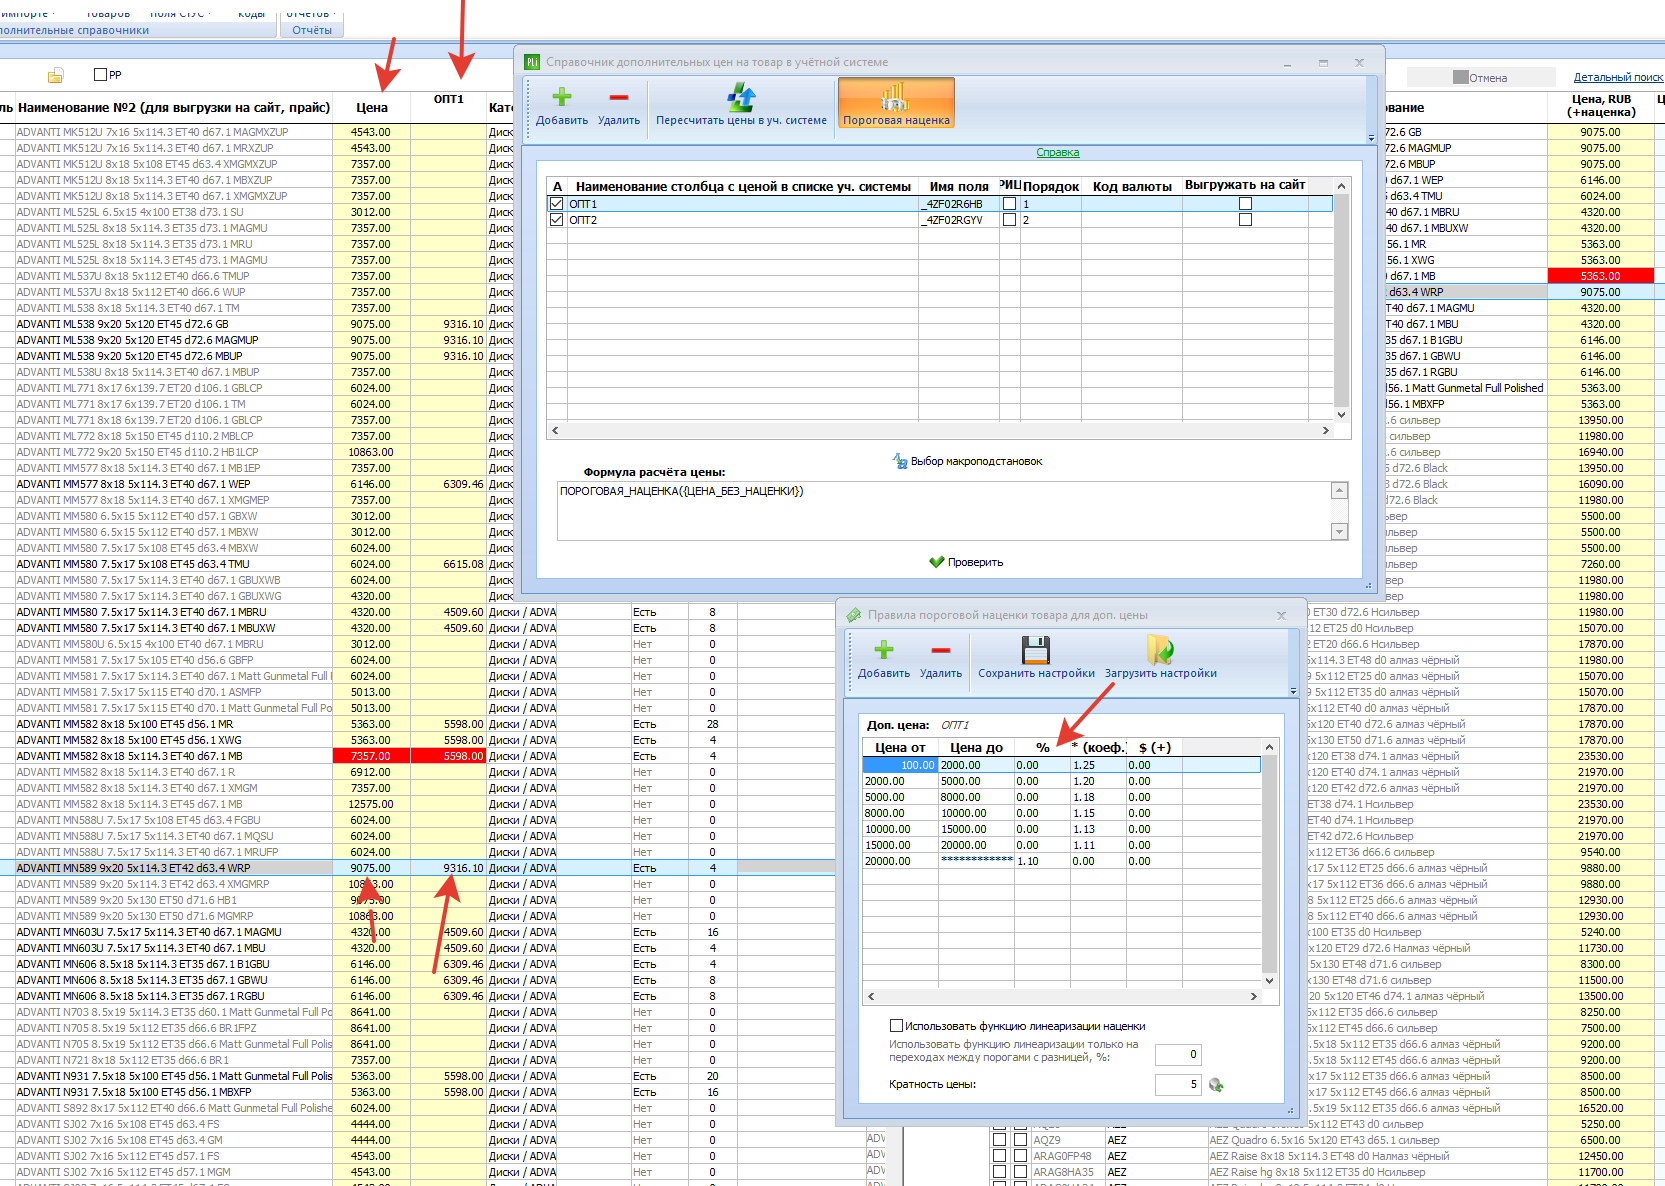Uncheck the active checkbox for ОПТ1 row
The height and width of the screenshot is (1186, 1665).
[557, 204]
